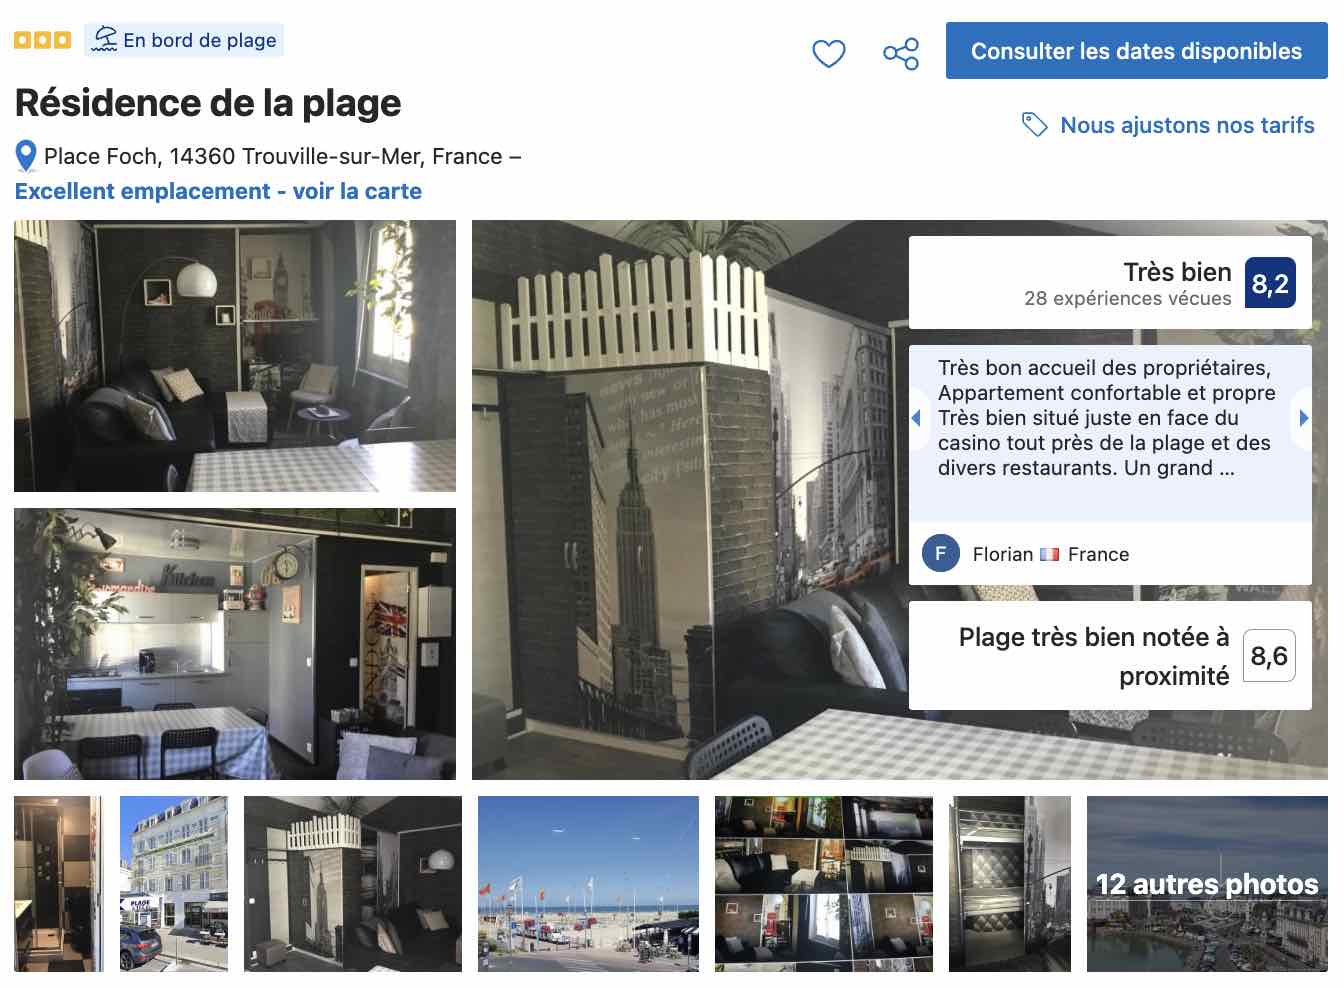Open the white building exterior thumbnail

[174, 884]
